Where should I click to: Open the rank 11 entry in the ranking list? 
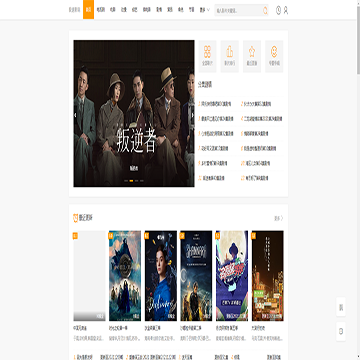[x=212, y=178]
